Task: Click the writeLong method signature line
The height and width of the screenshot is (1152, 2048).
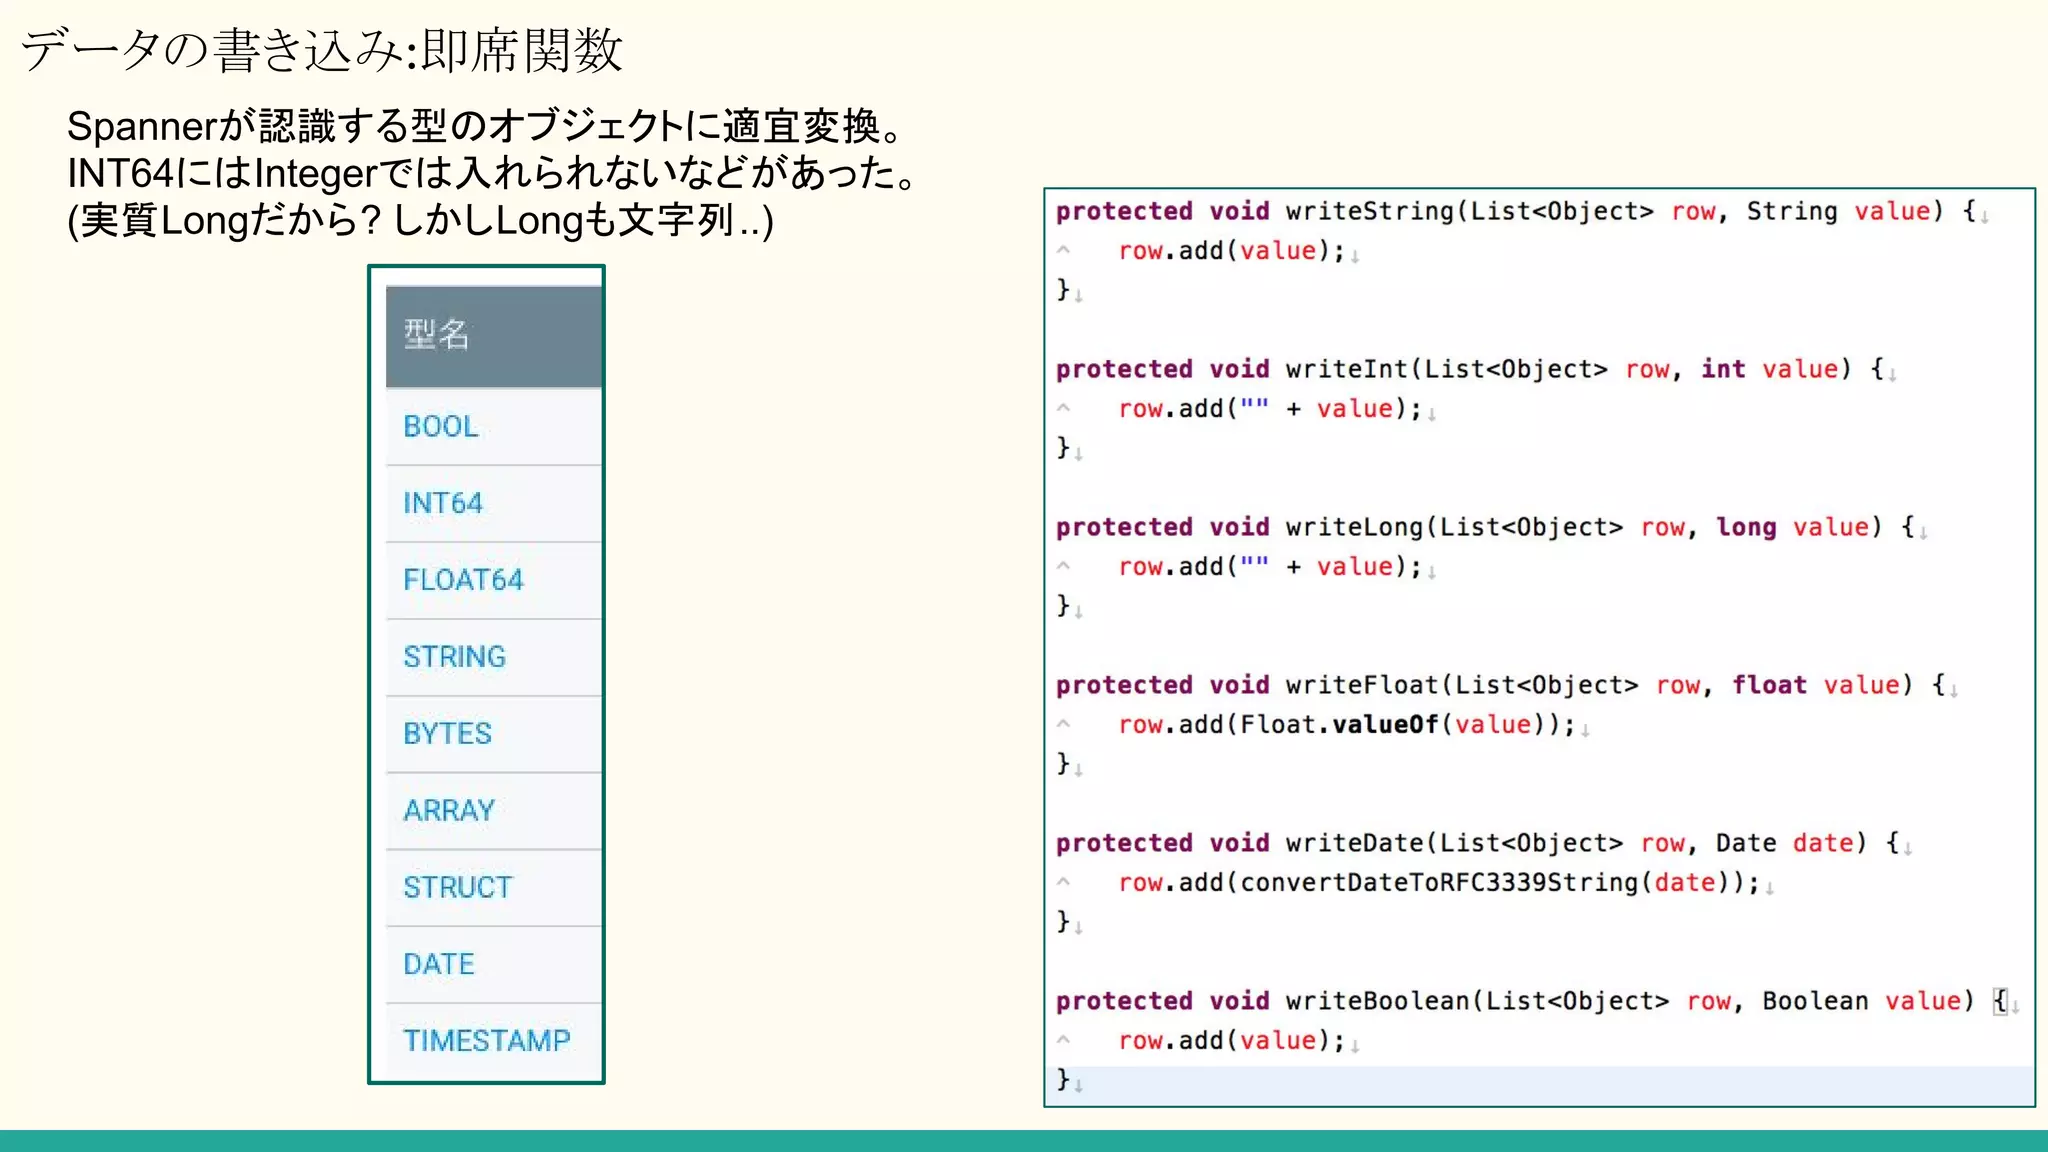Action: click(x=1485, y=528)
